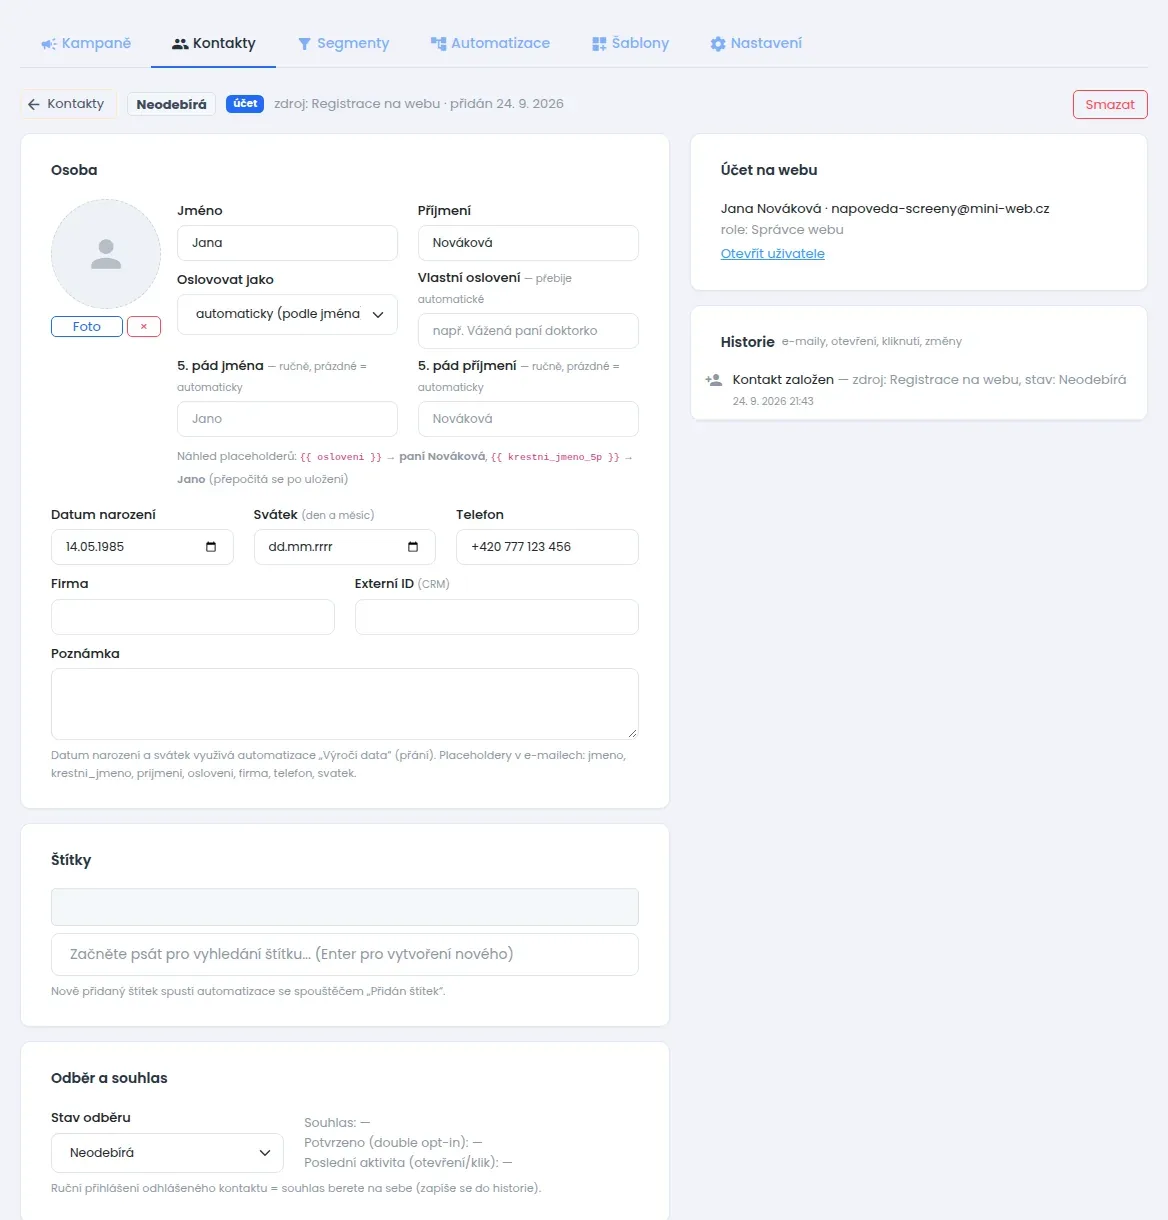Open the Kampaně tab
This screenshot has width=1168, height=1220.
point(86,43)
